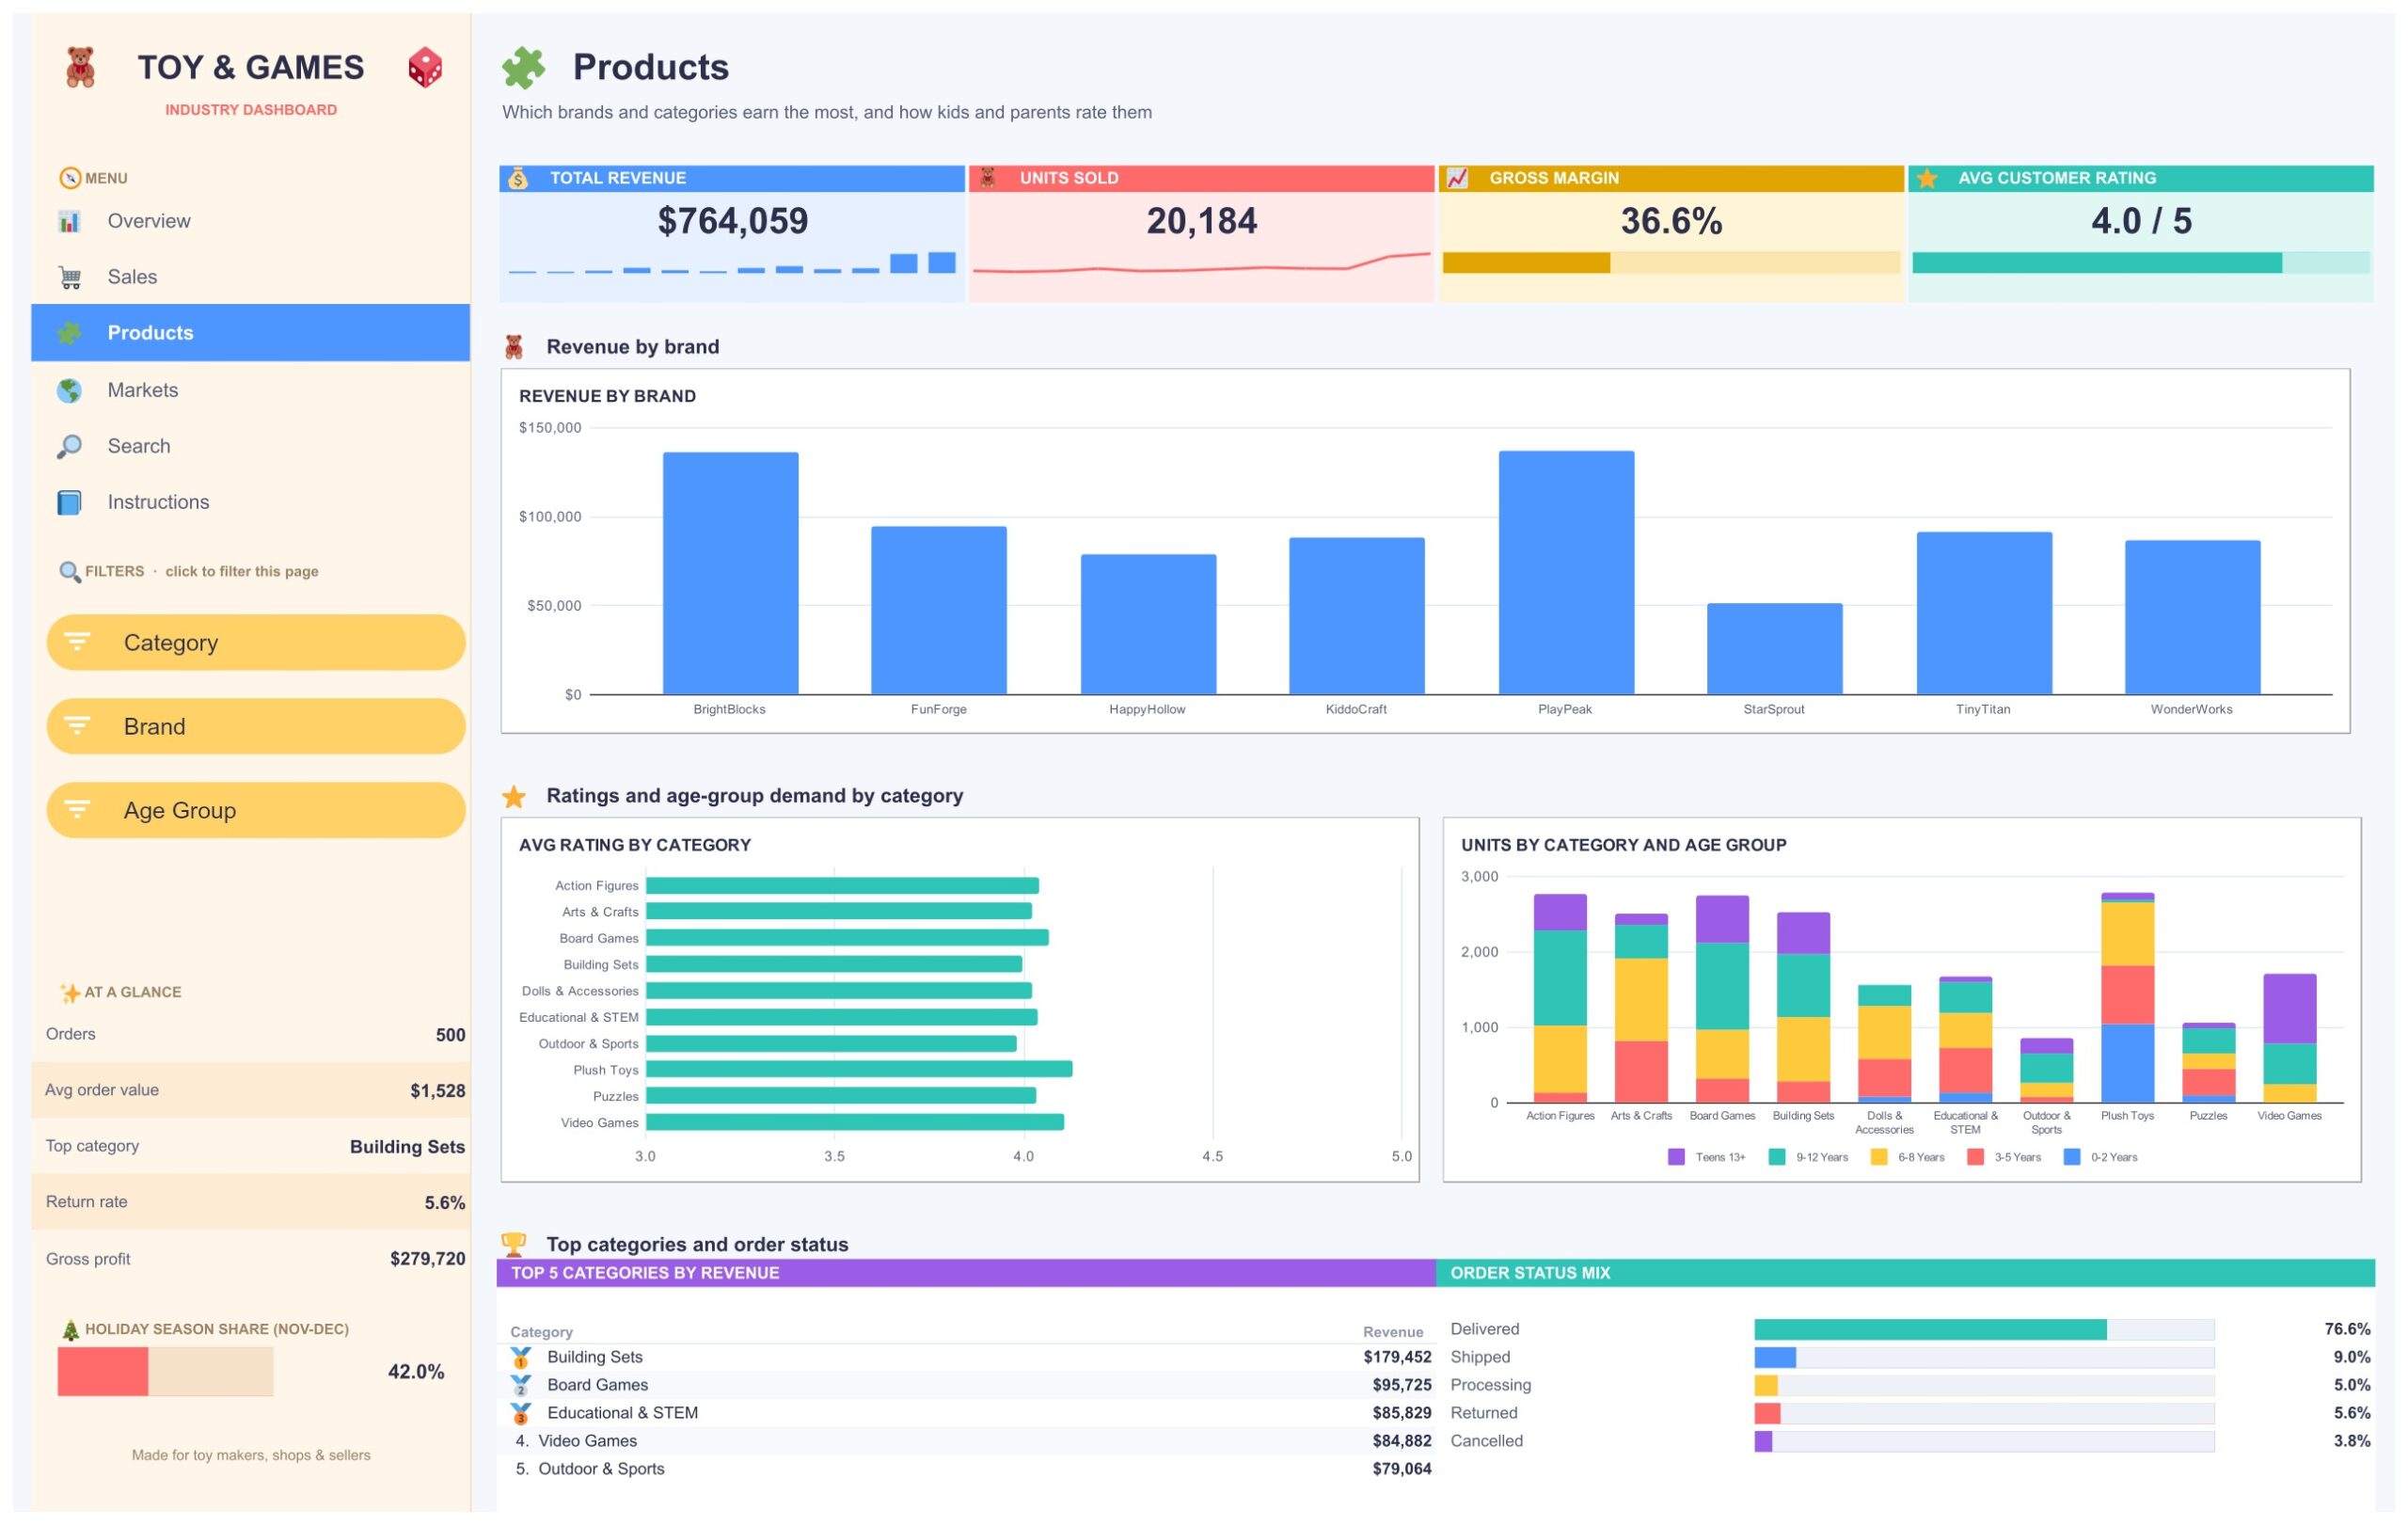Click the Search magnifier icon in menu

(x=69, y=446)
